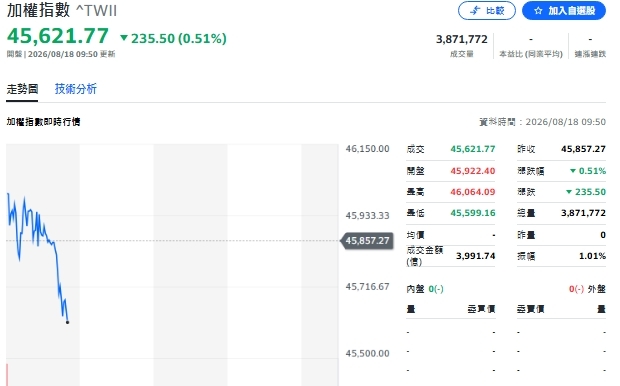This screenshot has width=620, height=386.
Task: Click the 開盤 | 2026/08/18 09:50 更新 status text
Action: pyautogui.click(x=61, y=54)
